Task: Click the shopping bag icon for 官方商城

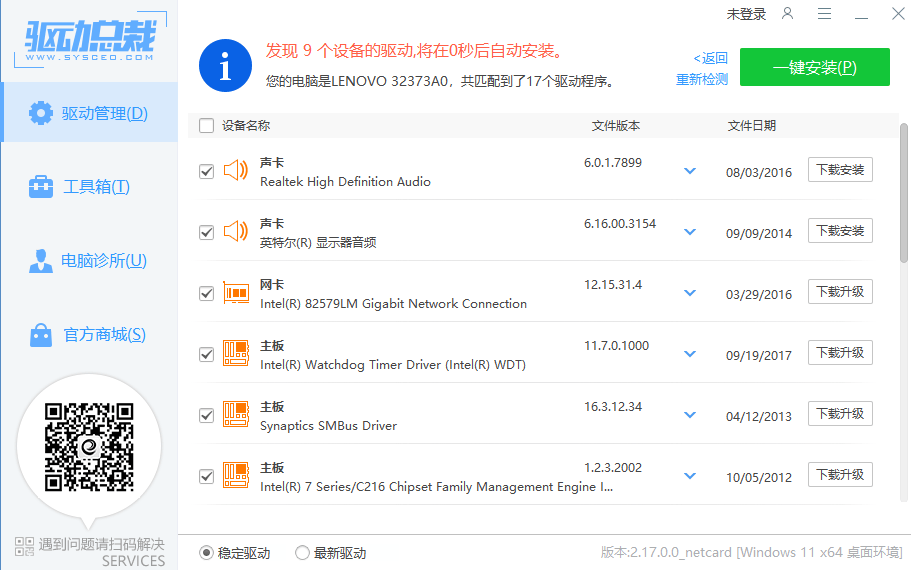Action: point(41,335)
